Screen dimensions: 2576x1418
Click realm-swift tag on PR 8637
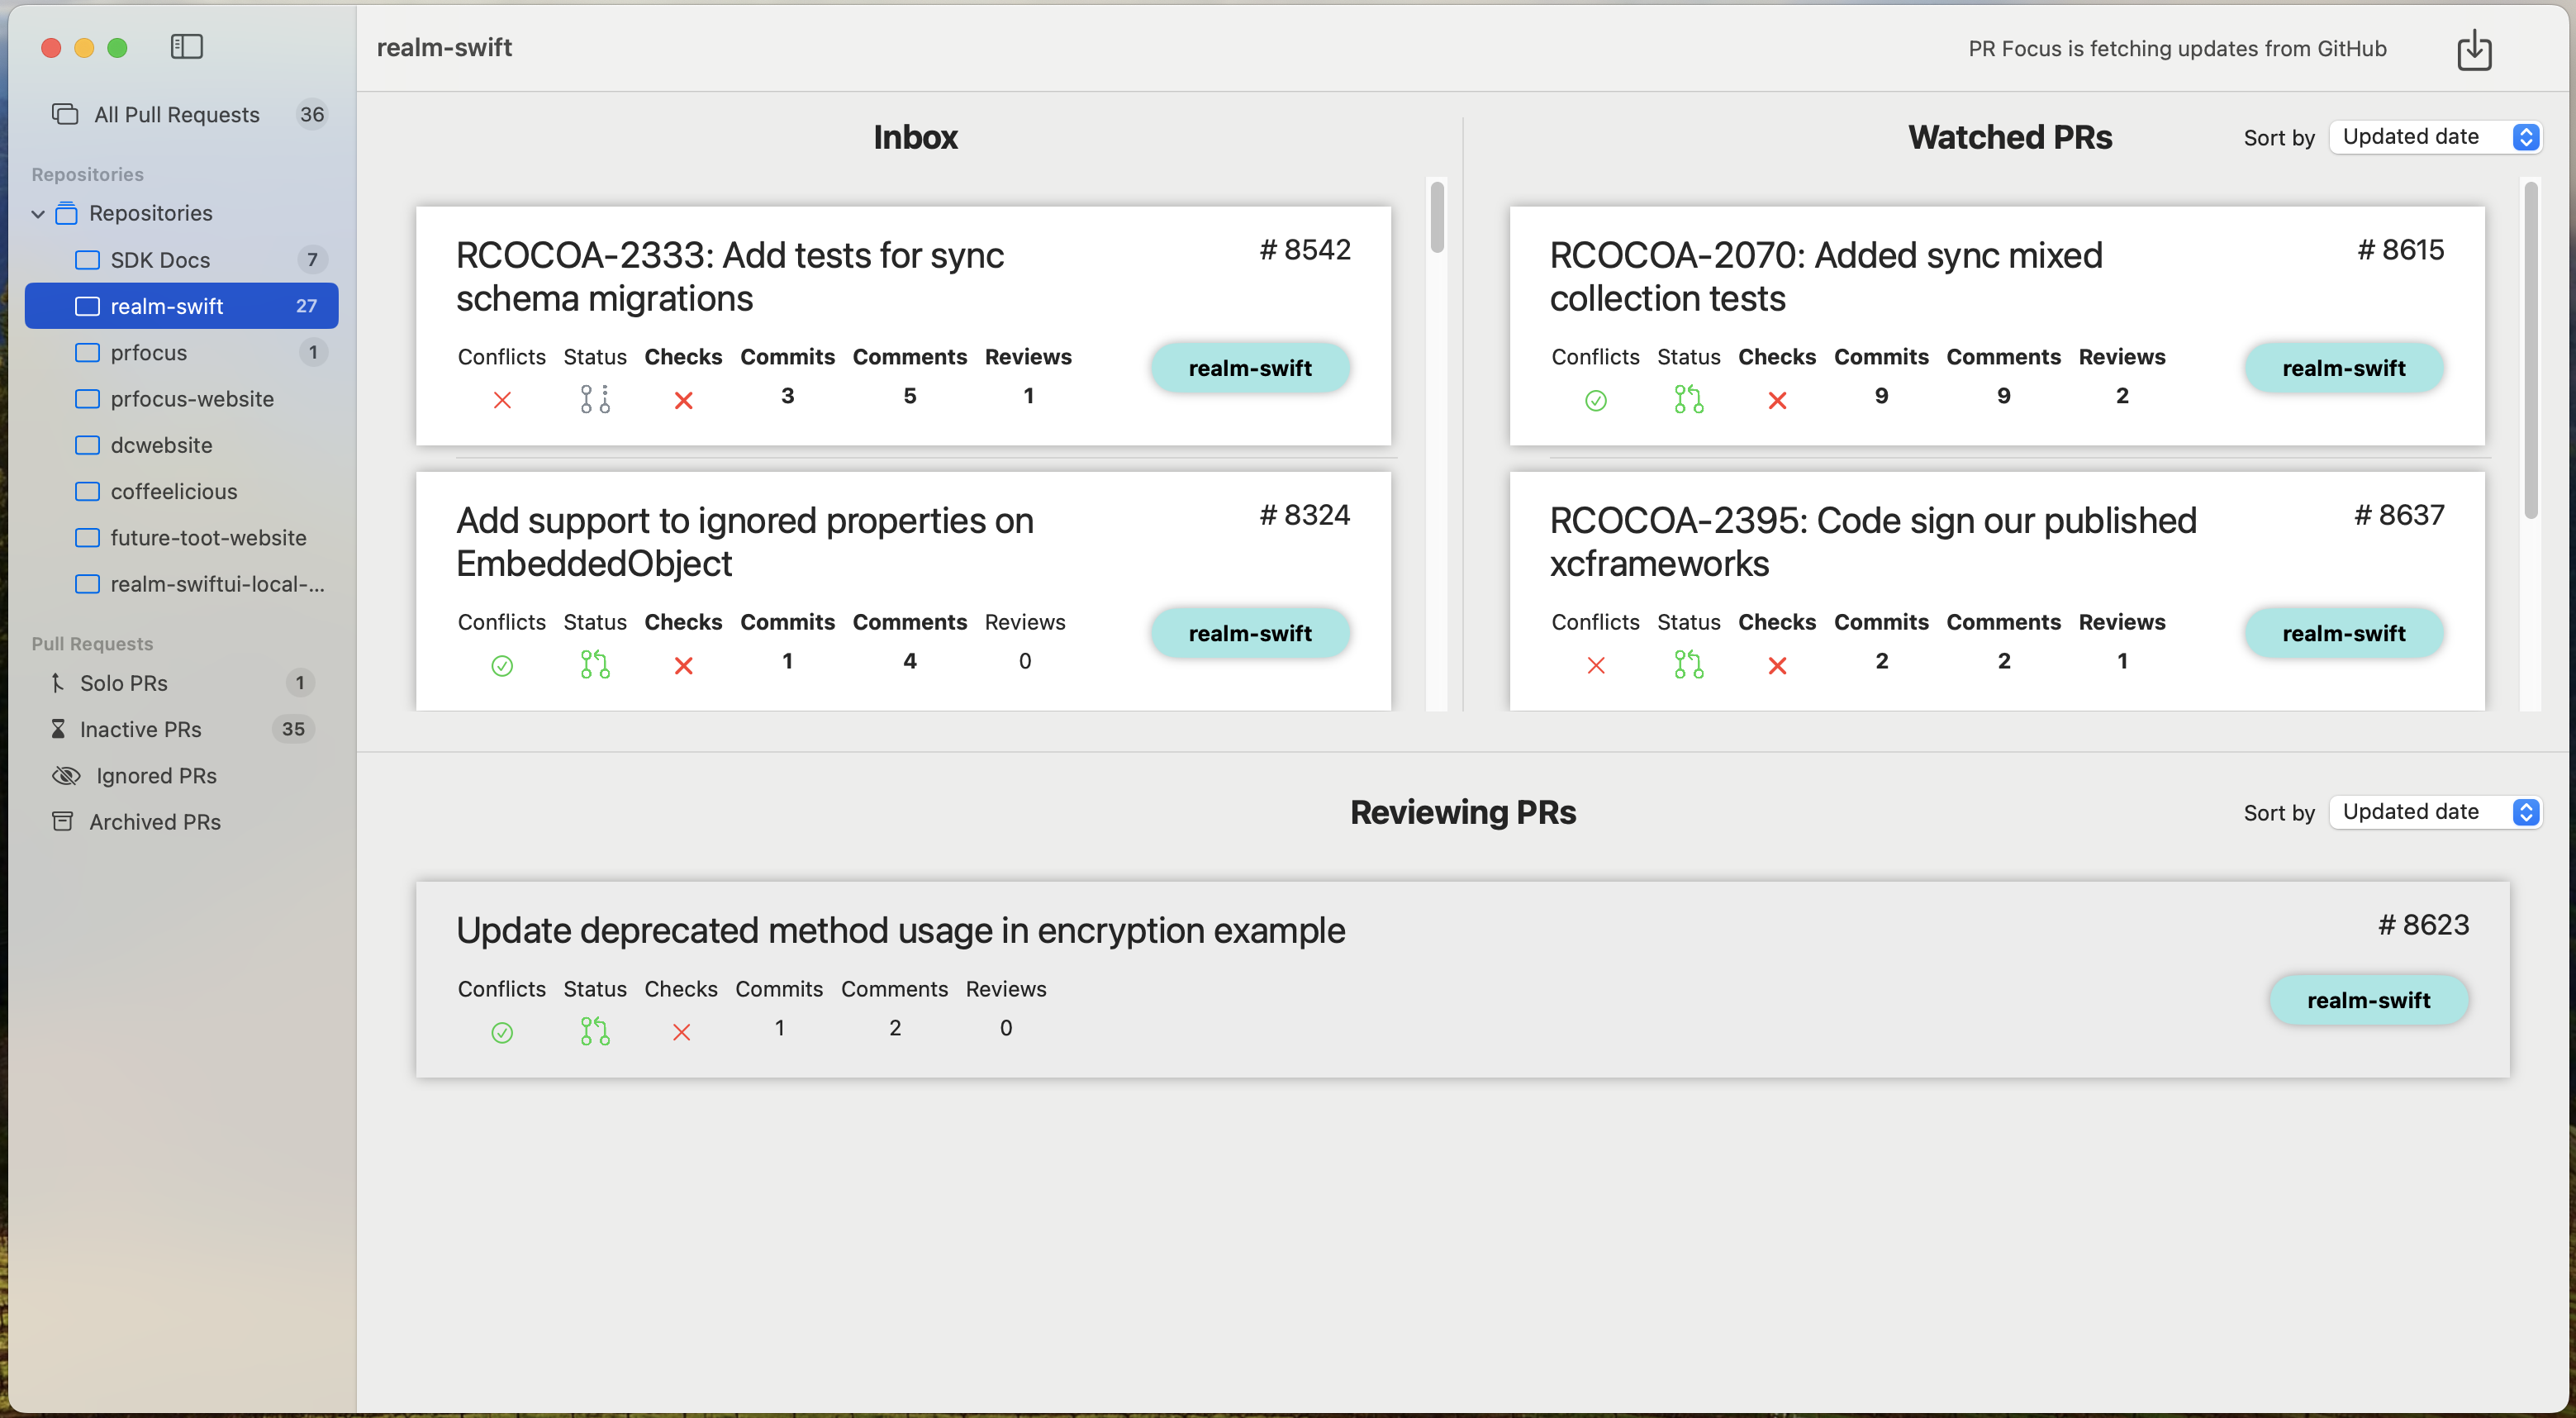[2343, 633]
